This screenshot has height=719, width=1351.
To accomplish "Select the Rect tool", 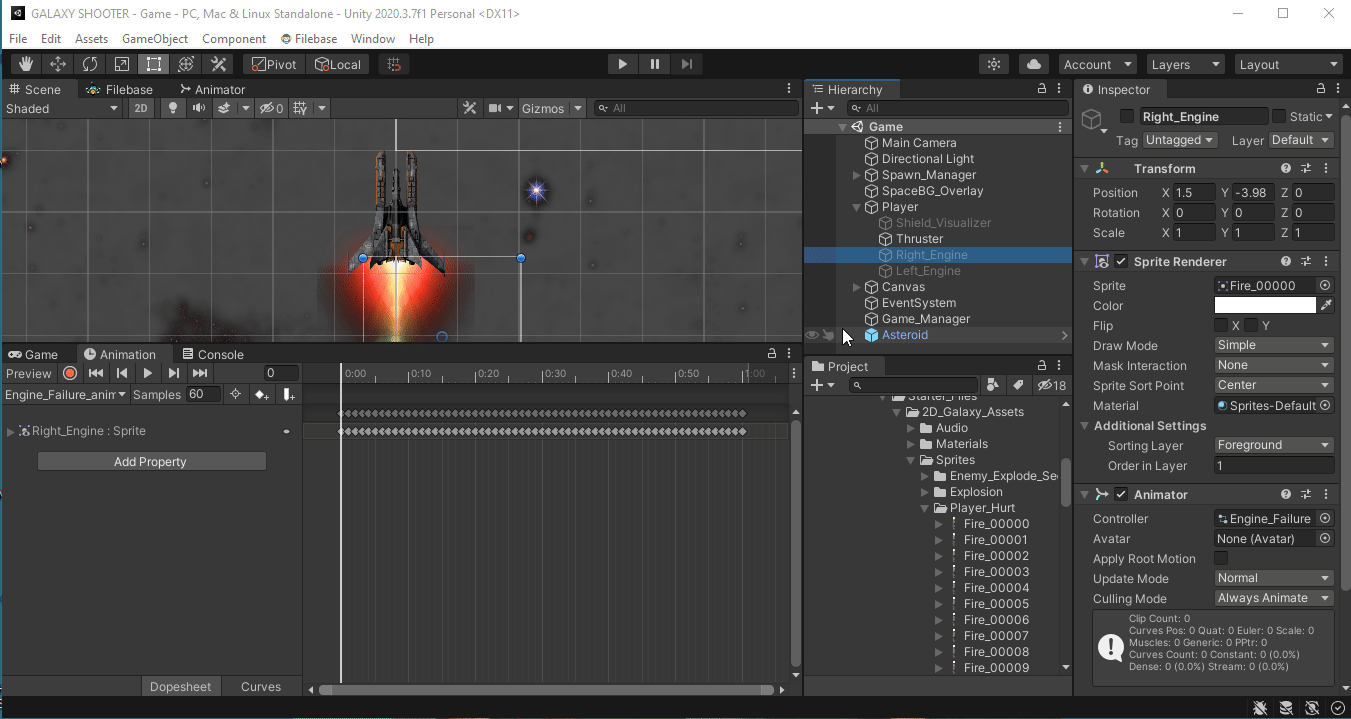I will [154, 64].
